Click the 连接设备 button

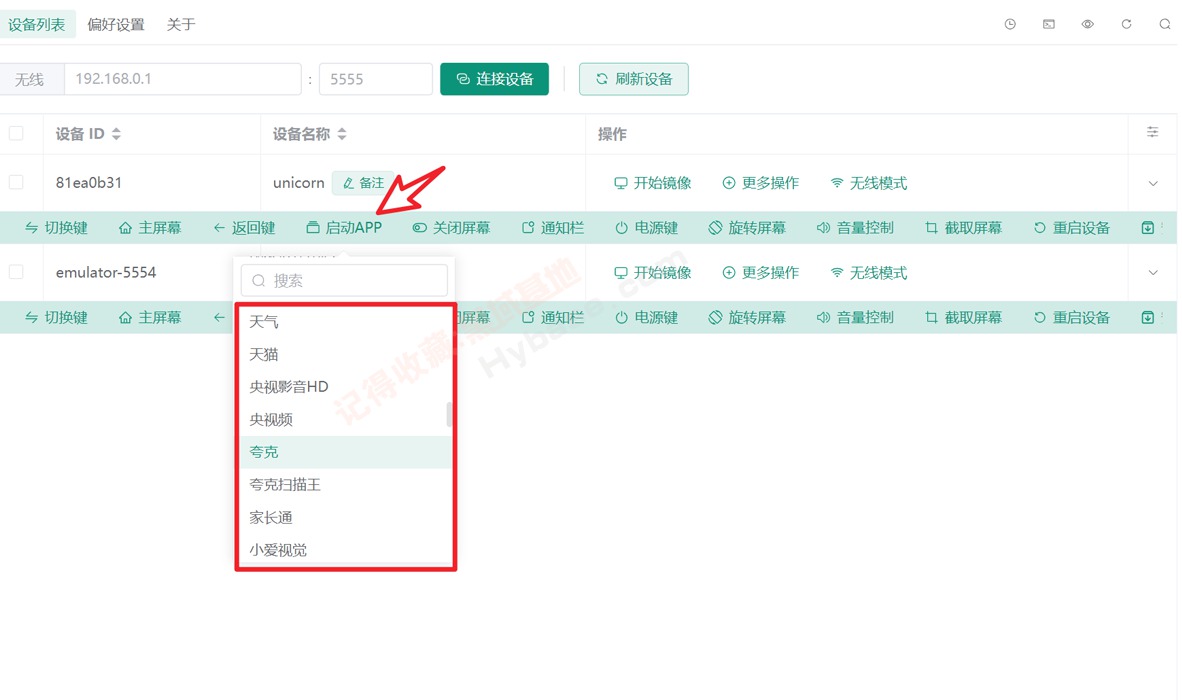(494, 79)
